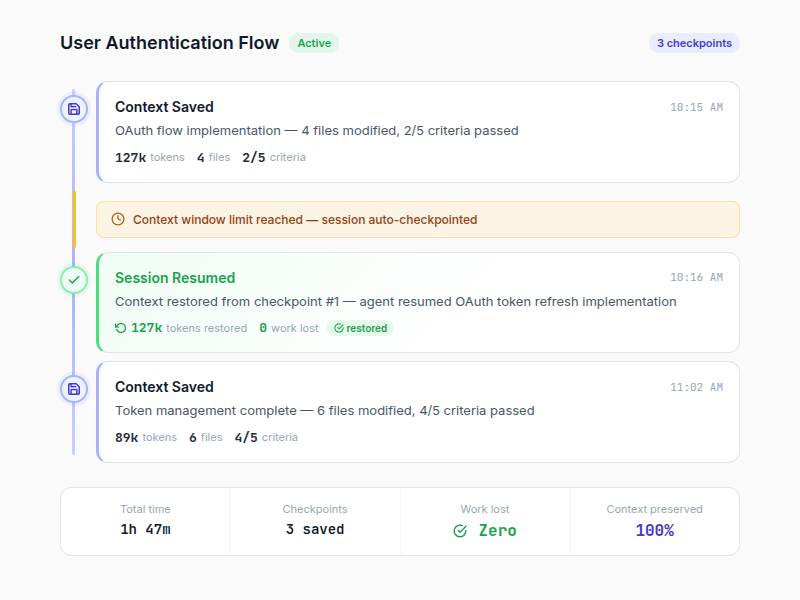Viewport: 800px width, 600px height.
Task: Click the Total time 1h 47m stat card
Action: [145, 521]
